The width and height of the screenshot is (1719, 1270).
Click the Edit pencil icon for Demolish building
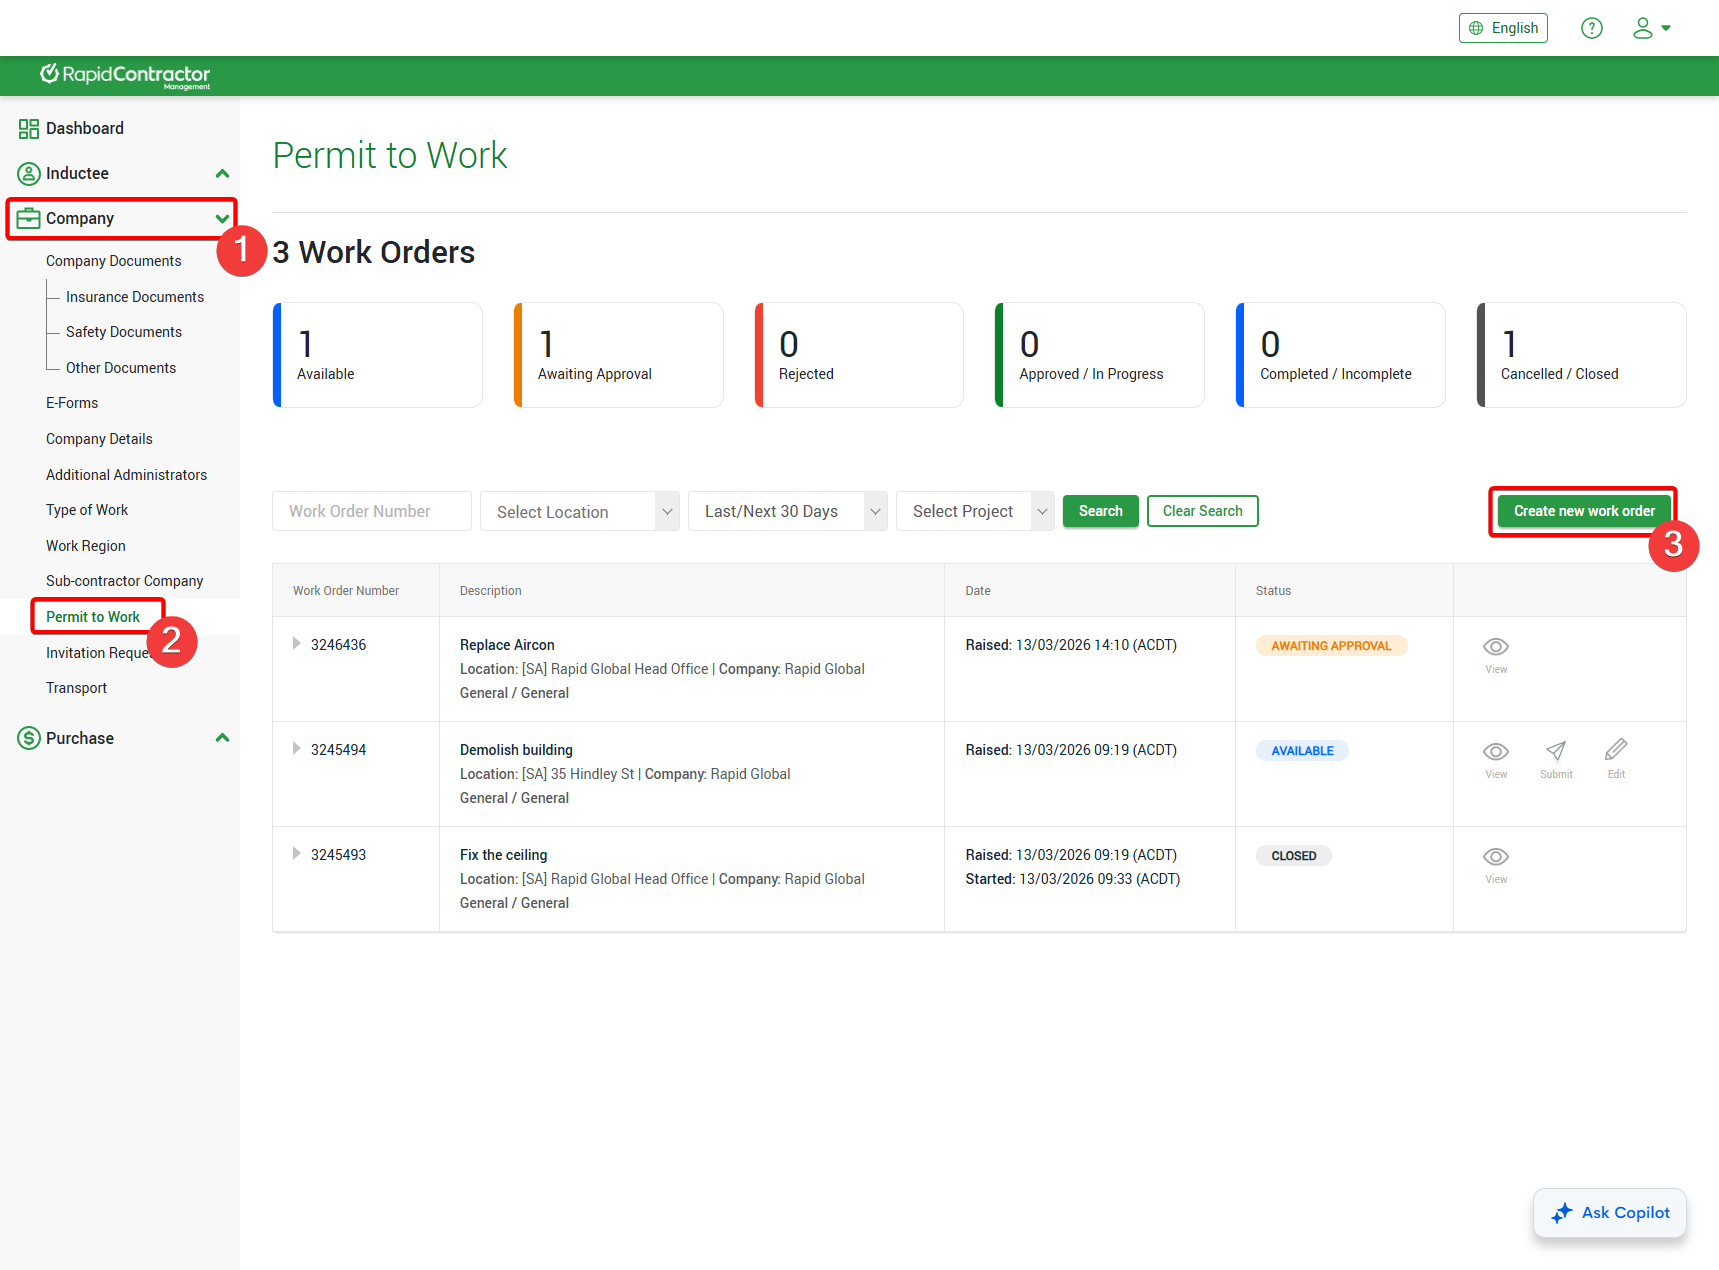(x=1615, y=752)
